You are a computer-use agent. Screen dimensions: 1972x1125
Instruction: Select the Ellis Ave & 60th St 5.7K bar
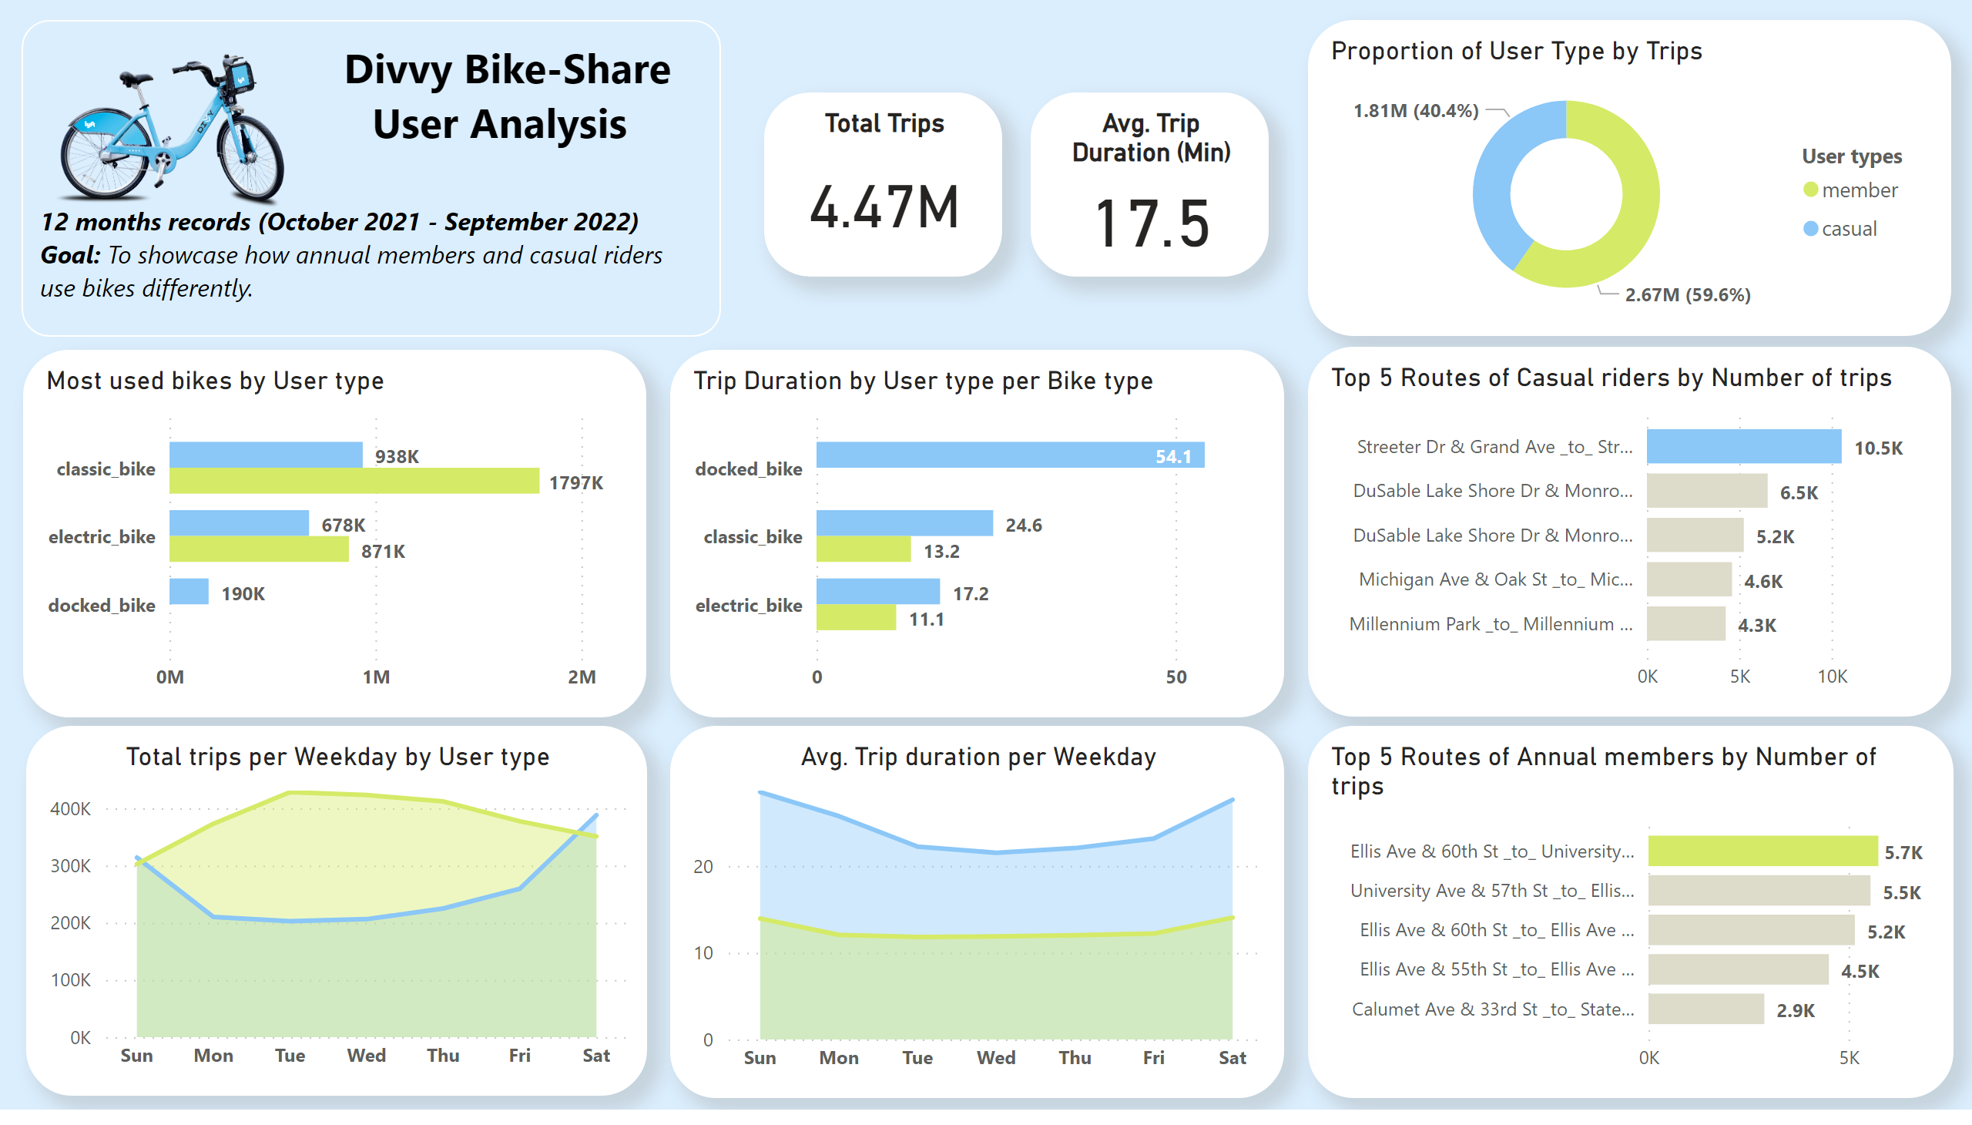(x=1762, y=852)
